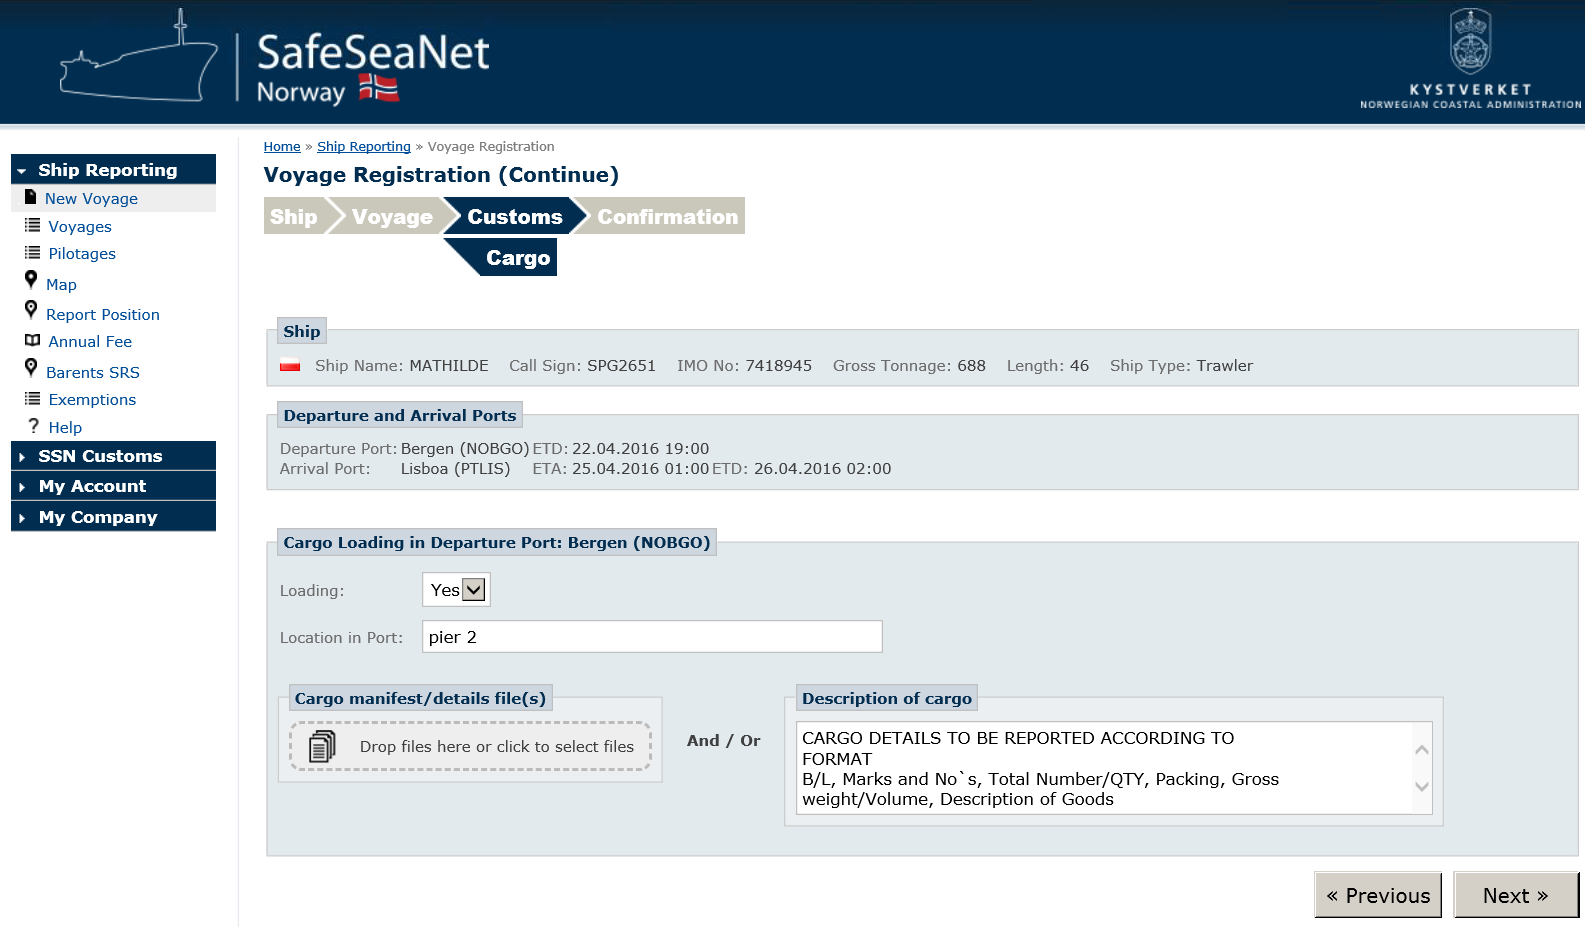
Task: Open the Annual Fee link
Action: (x=90, y=341)
